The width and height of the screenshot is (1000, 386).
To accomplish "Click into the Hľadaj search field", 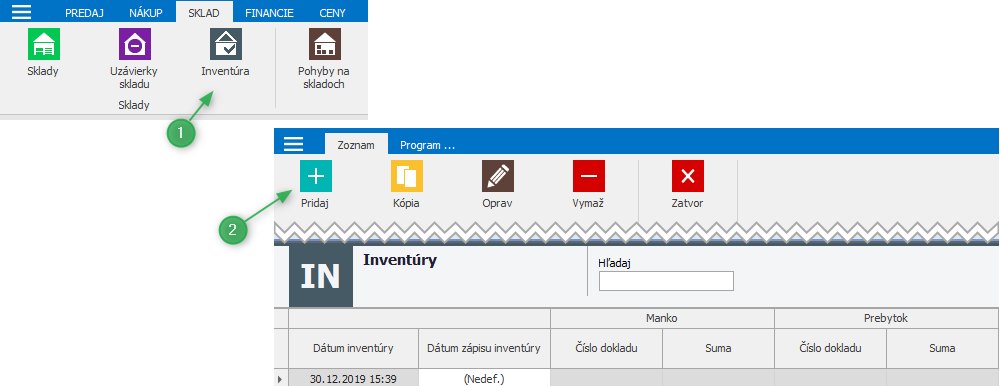I will tap(666, 281).
